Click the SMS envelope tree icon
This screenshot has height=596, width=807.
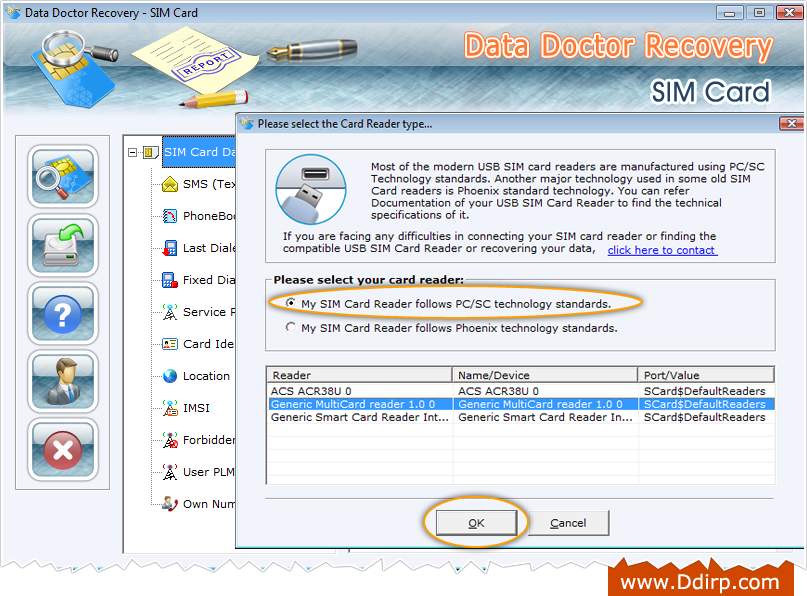pos(170,184)
